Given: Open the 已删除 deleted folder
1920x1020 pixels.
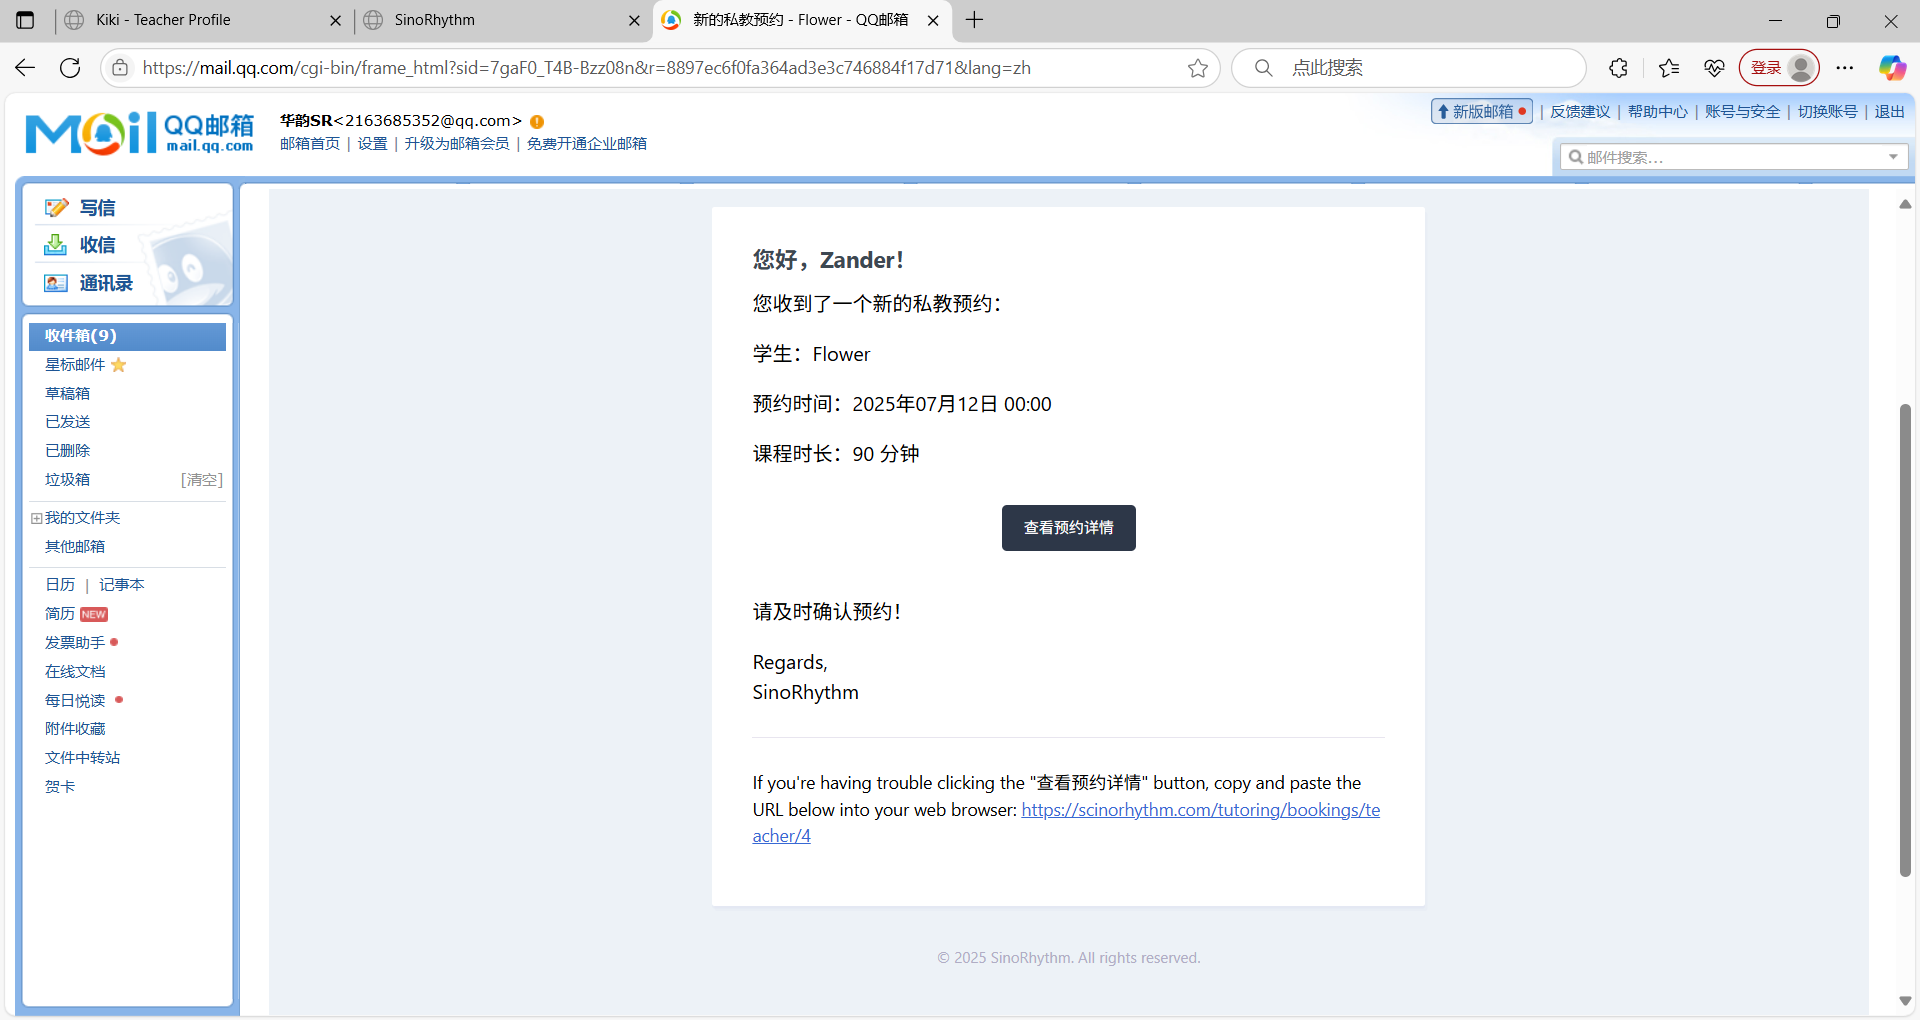Looking at the screenshot, I should [x=67, y=451].
